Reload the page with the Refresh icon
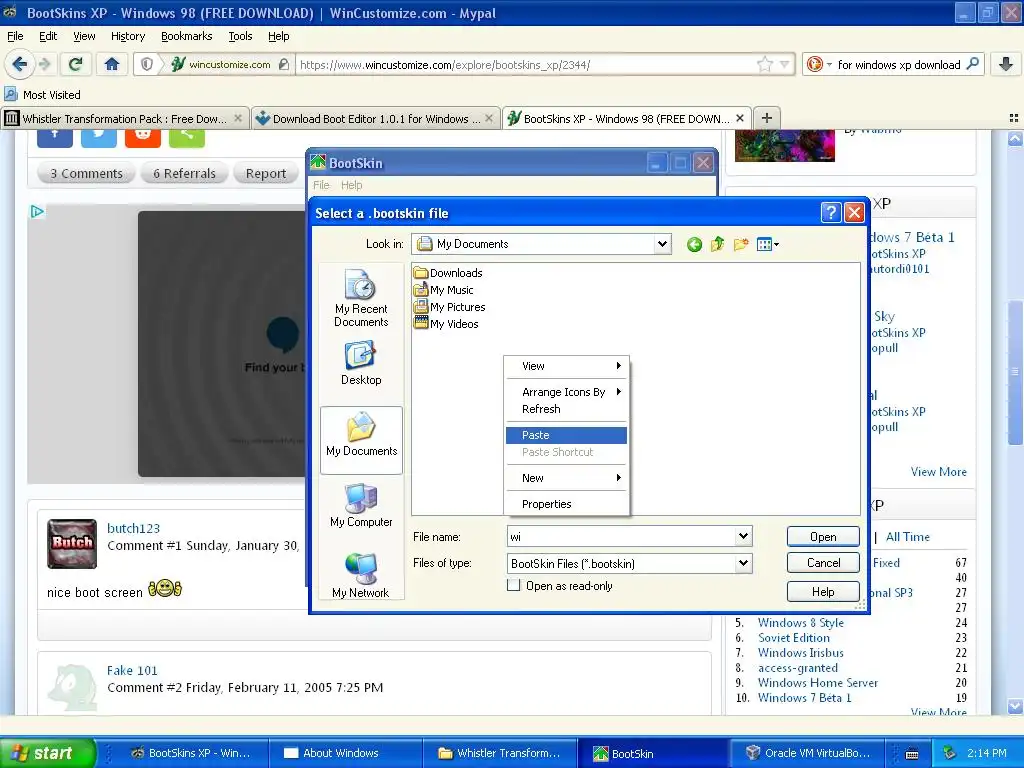The image size is (1024, 768). [76, 64]
